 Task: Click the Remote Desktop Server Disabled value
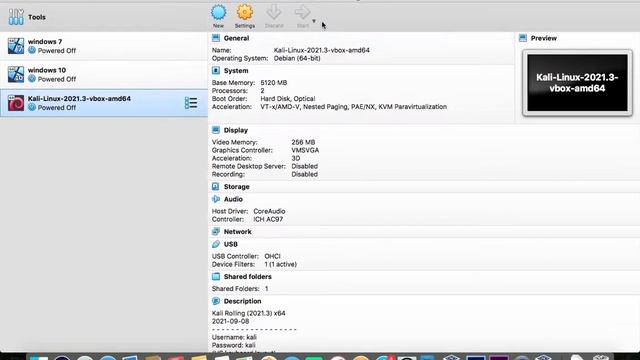point(304,166)
